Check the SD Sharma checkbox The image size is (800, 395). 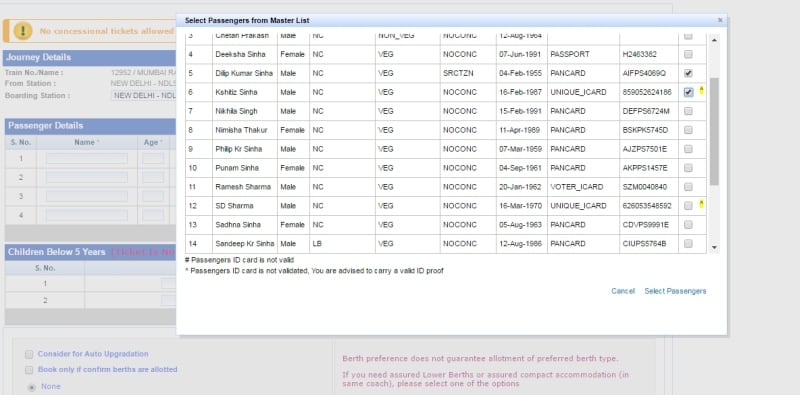[x=688, y=206]
